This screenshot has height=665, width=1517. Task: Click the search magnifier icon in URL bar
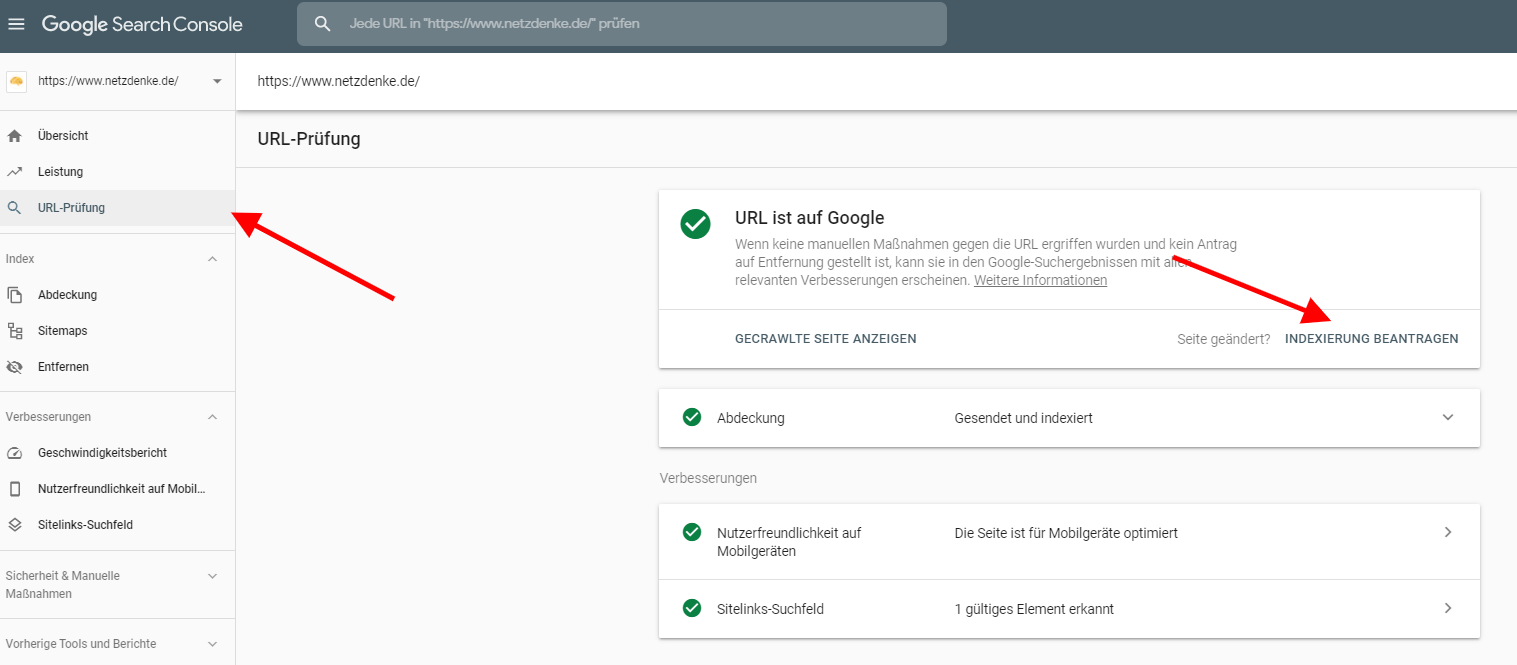(322, 23)
